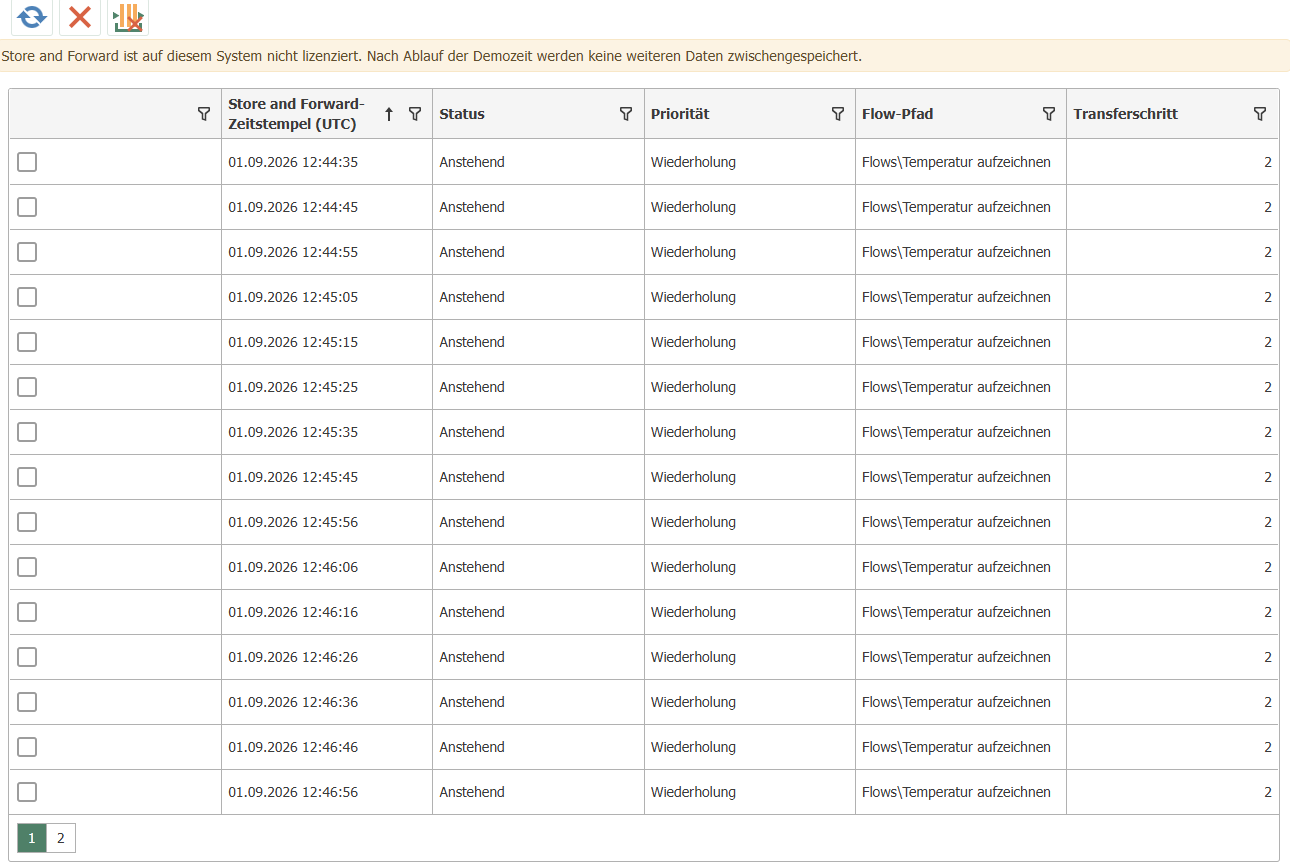Click the timestamp 01.09.2026 12:44:45
The width and height of the screenshot is (1290, 863).
click(293, 207)
